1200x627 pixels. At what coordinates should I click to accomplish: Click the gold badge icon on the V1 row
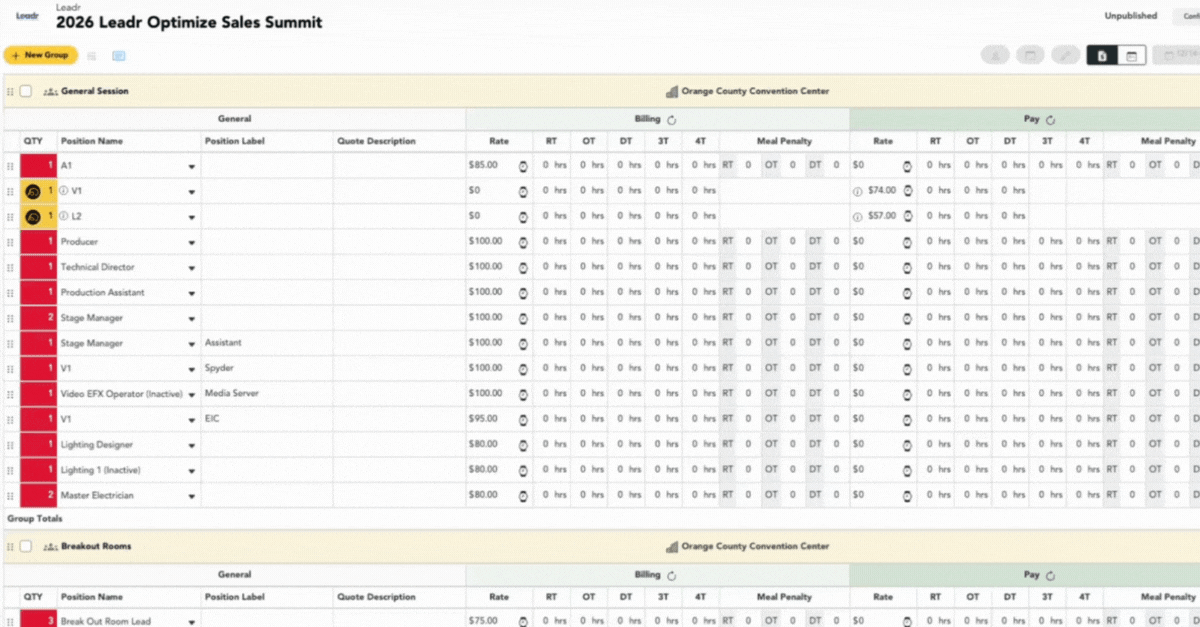click(x=33, y=191)
